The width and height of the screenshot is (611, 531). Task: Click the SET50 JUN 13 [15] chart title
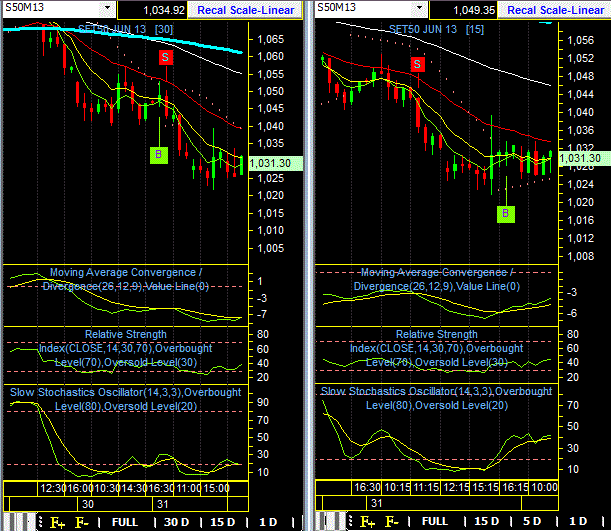tap(436, 29)
